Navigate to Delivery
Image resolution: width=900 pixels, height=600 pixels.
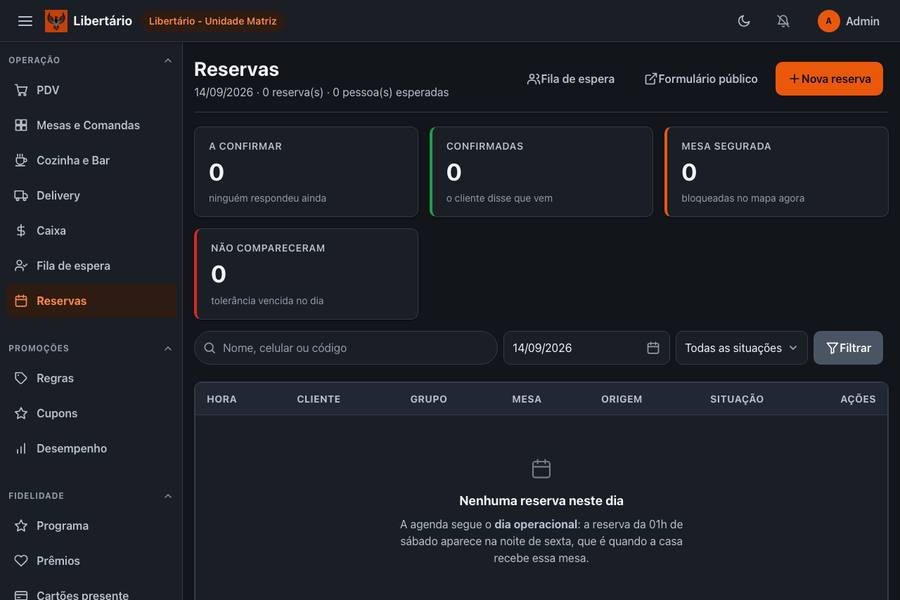pos(91,195)
